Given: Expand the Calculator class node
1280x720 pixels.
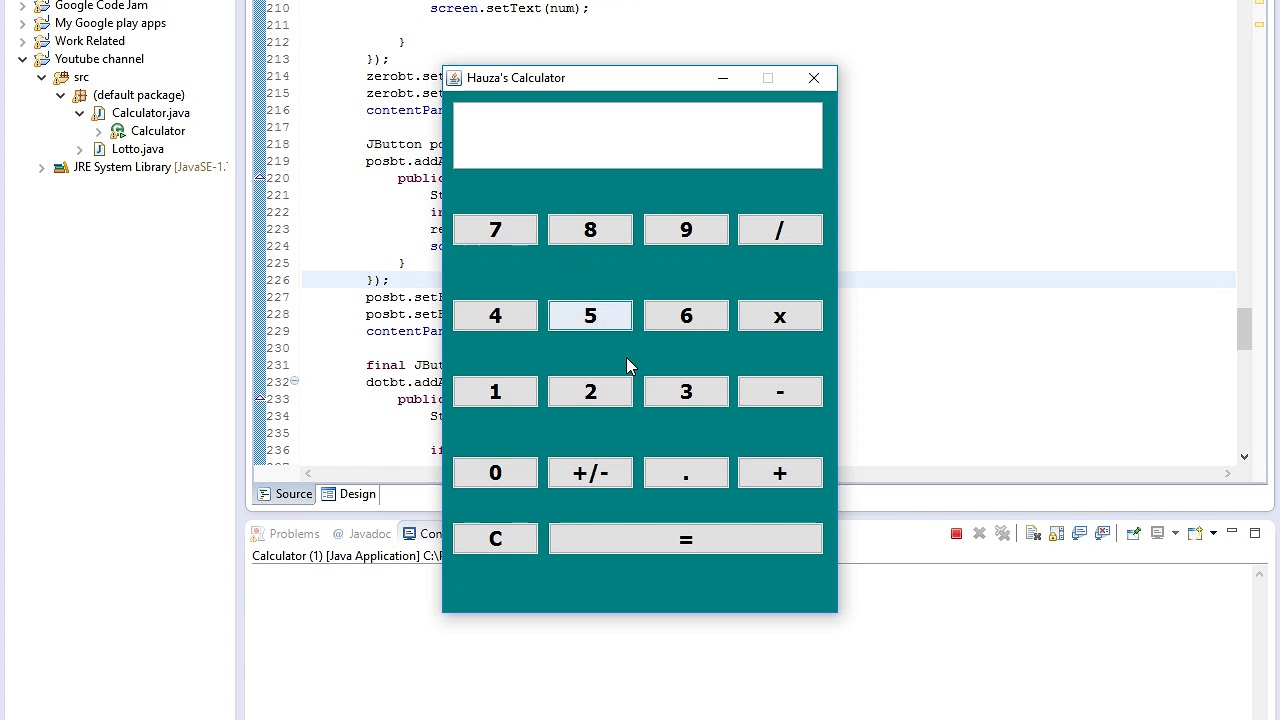Looking at the screenshot, I should coord(99,131).
